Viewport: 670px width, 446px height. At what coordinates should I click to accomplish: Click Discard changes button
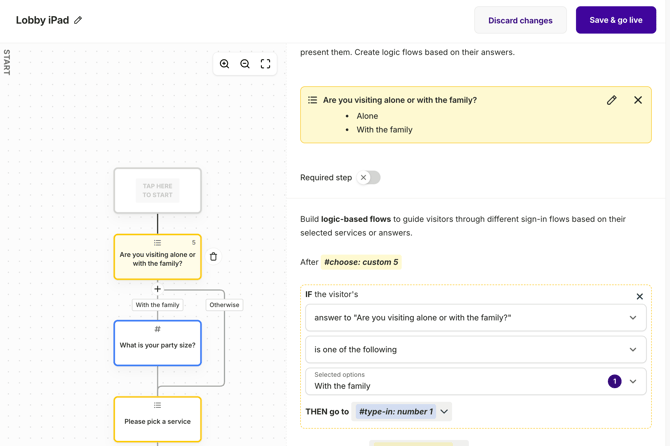point(520,20)
